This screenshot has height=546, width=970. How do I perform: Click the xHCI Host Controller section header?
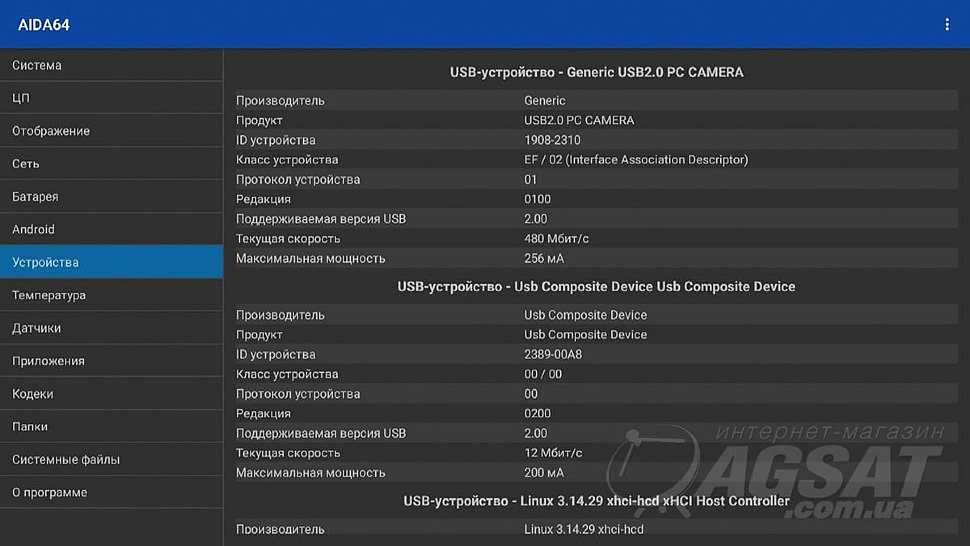pyautogui.click(x=596, y=501)
